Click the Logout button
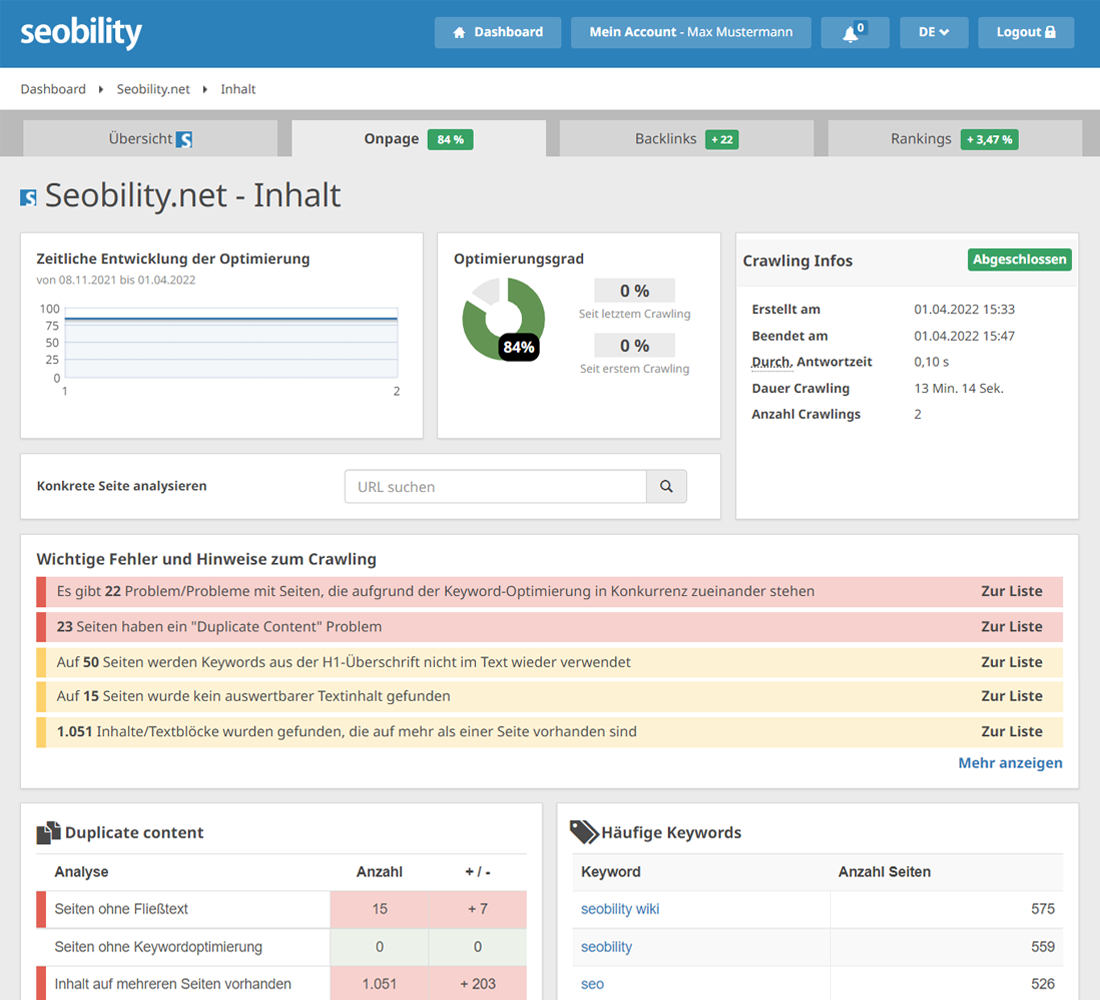1100x1000 pixels. pos(1026,32)
